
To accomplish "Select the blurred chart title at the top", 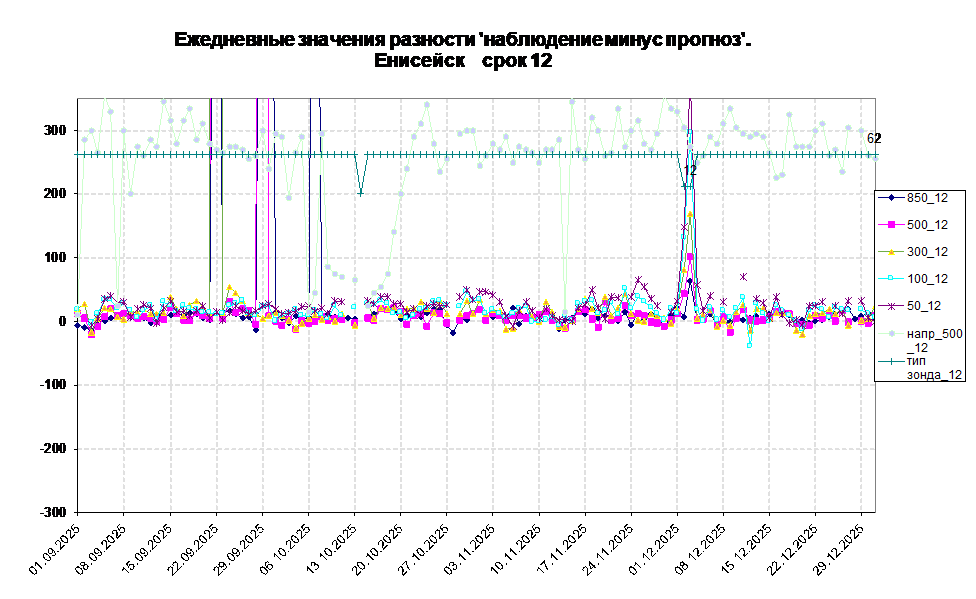I will [x=460, y=50].
